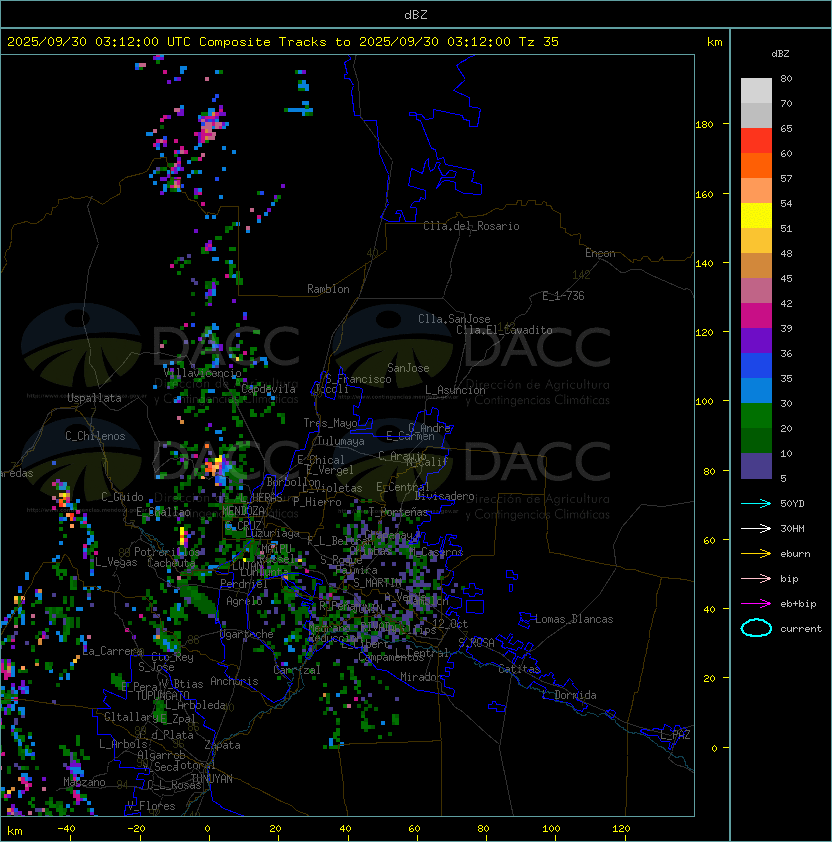
Task: Click the 'L_Asuncion' map label
Action: pos(455,390)
